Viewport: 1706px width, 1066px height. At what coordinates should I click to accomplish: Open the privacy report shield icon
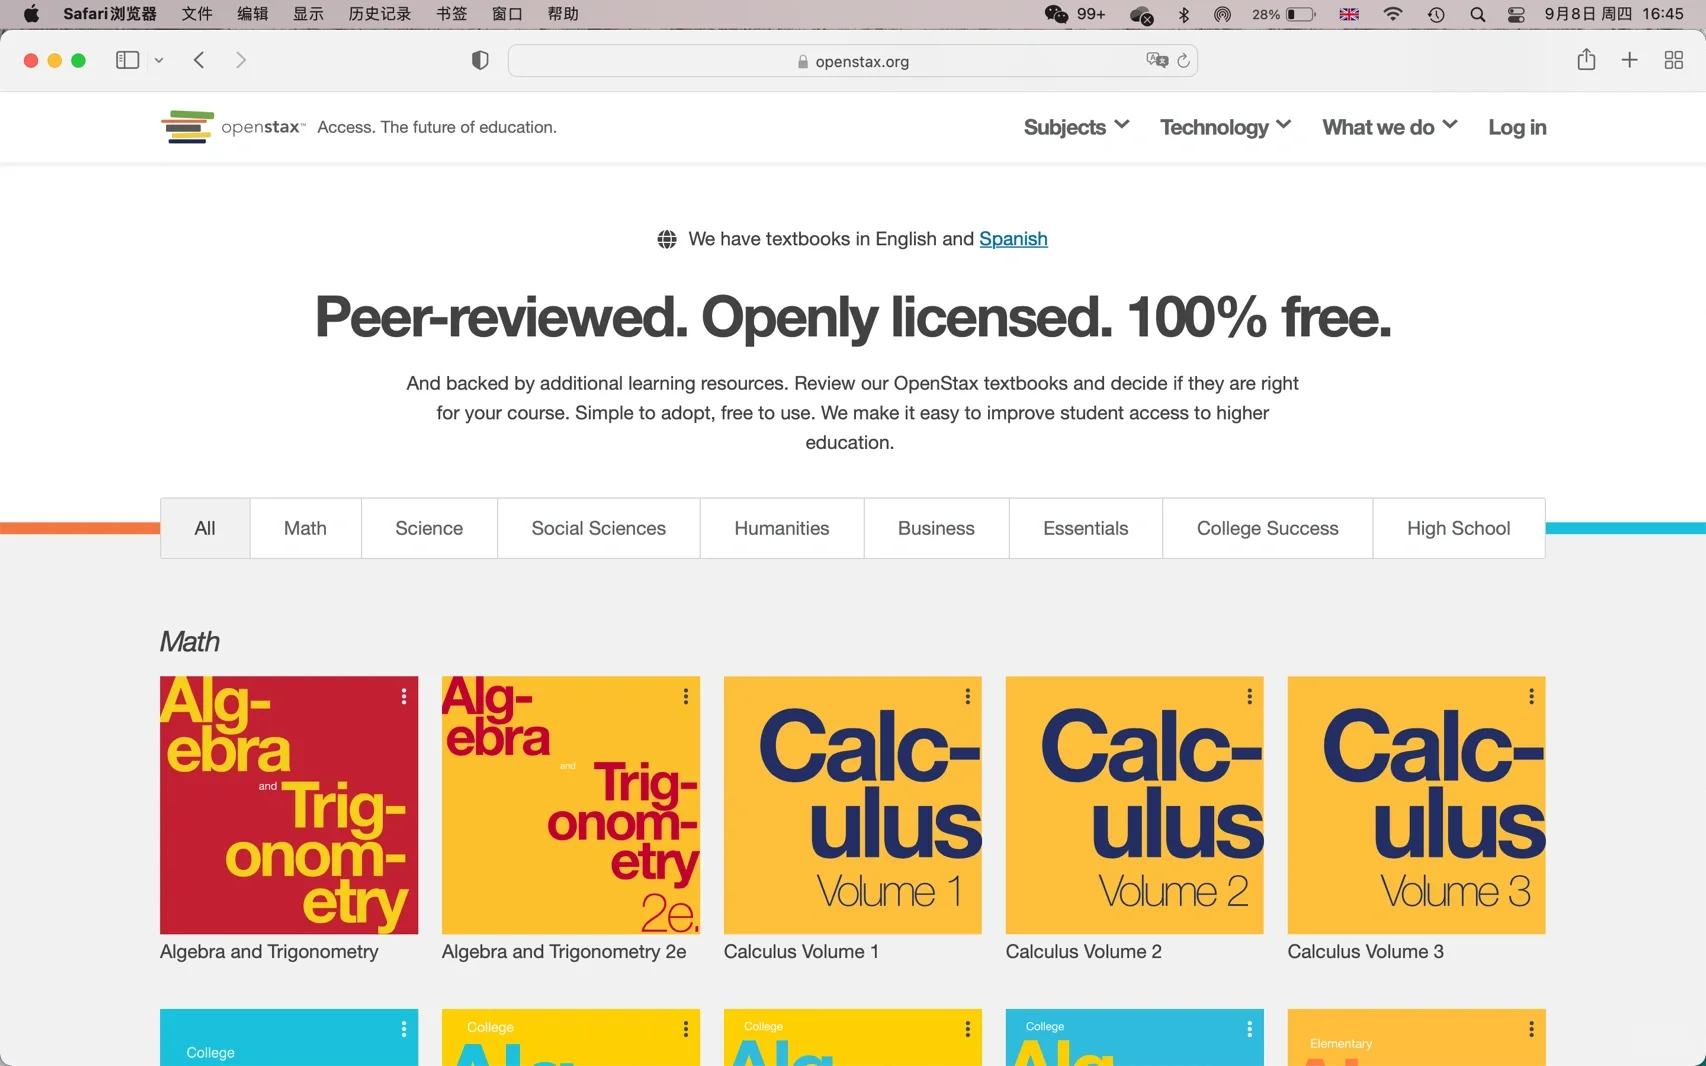coord(480,60)
